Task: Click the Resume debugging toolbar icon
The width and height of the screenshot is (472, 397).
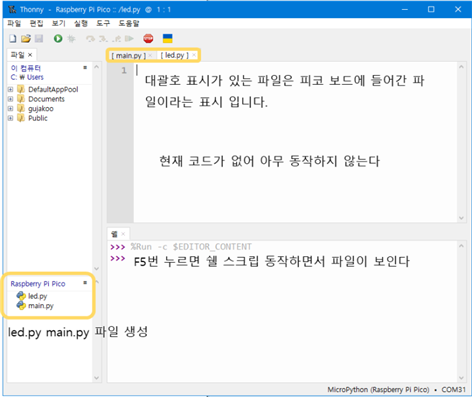Action: pyautogui.click(x=129, y=39)
